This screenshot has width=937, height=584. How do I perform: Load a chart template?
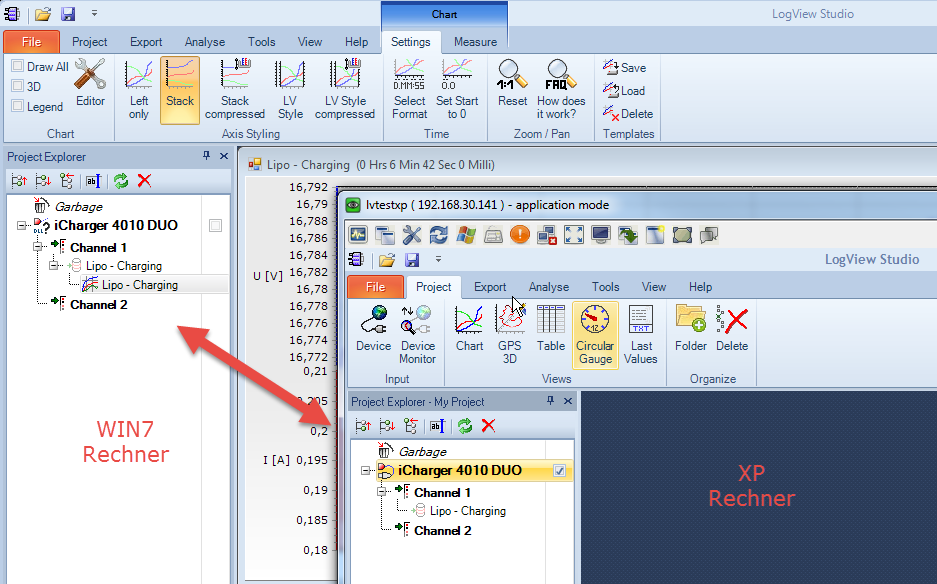coord(624,91)
